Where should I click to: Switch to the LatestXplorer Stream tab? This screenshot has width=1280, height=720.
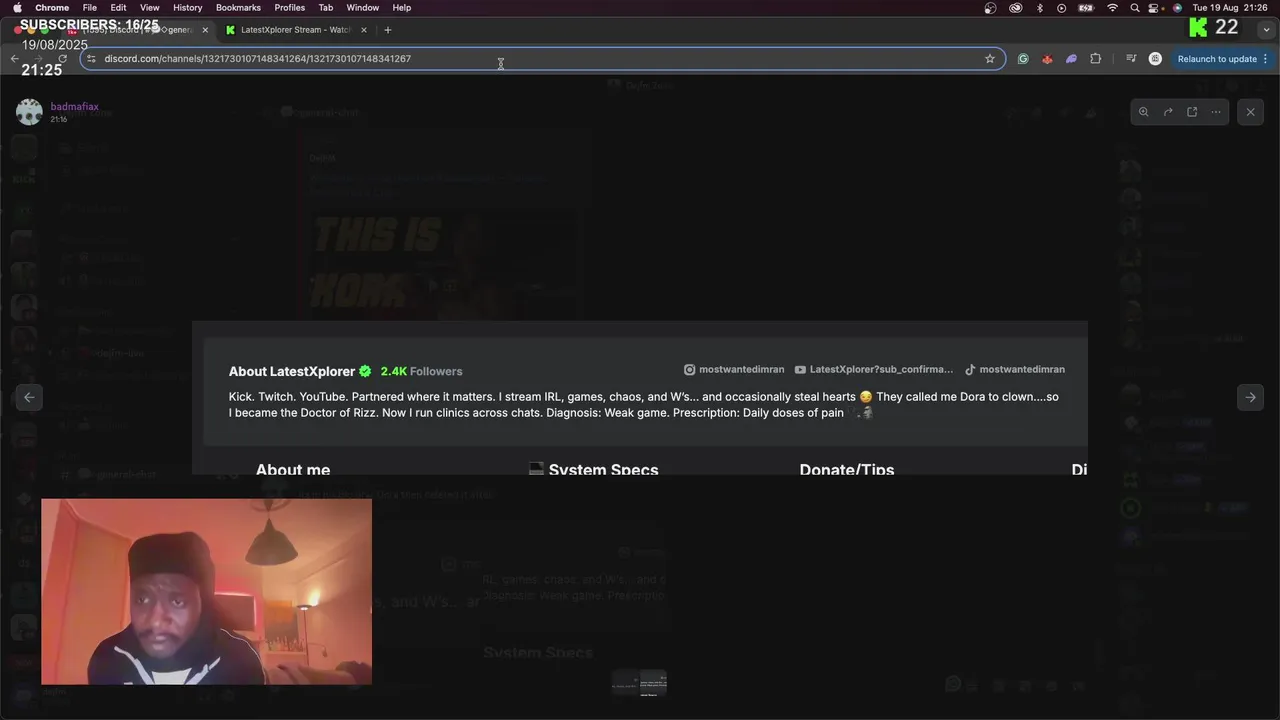click(295, 30)
